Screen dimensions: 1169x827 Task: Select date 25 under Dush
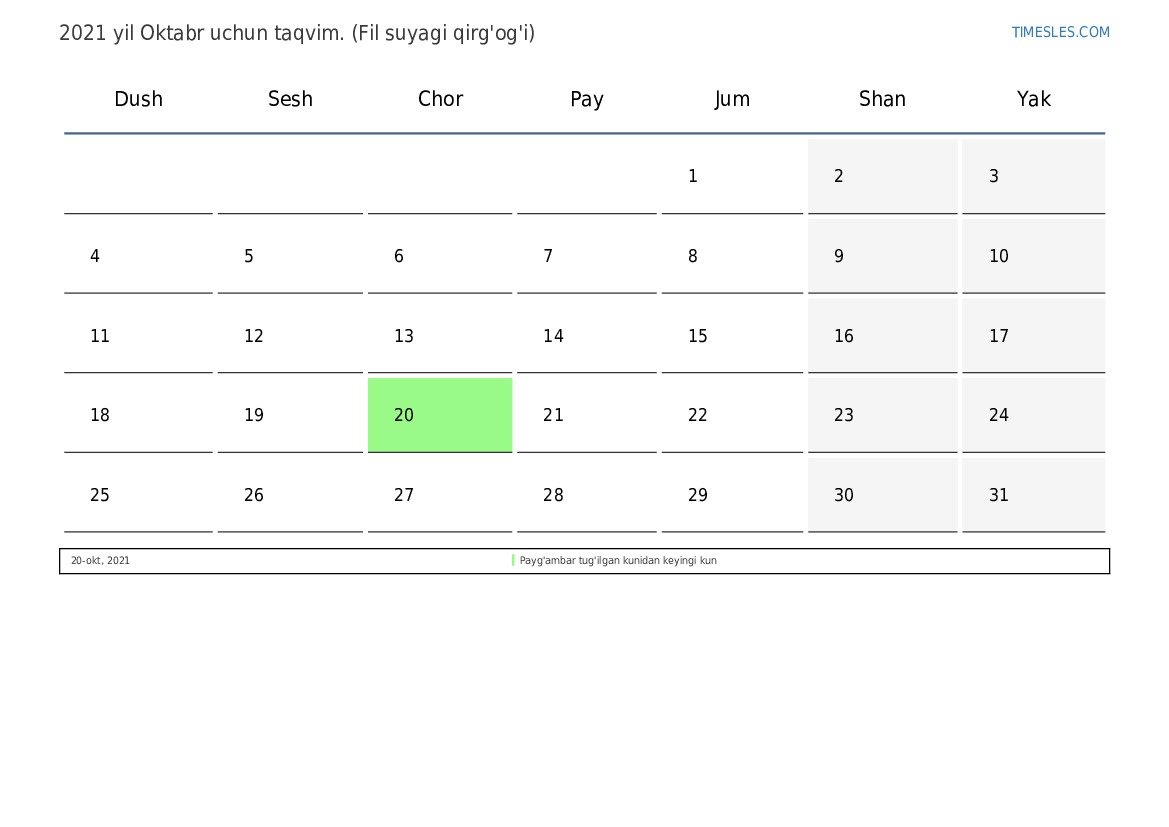pos(138,494)
